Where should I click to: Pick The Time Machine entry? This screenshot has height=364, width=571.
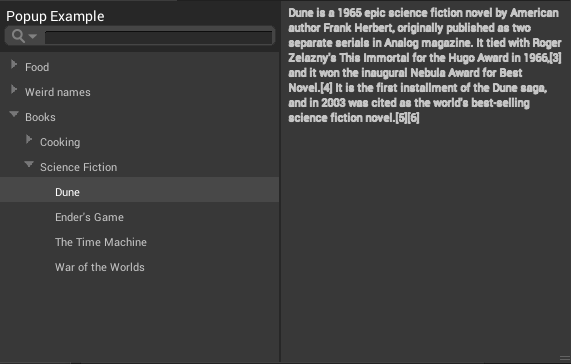click(x=101, y=242)
